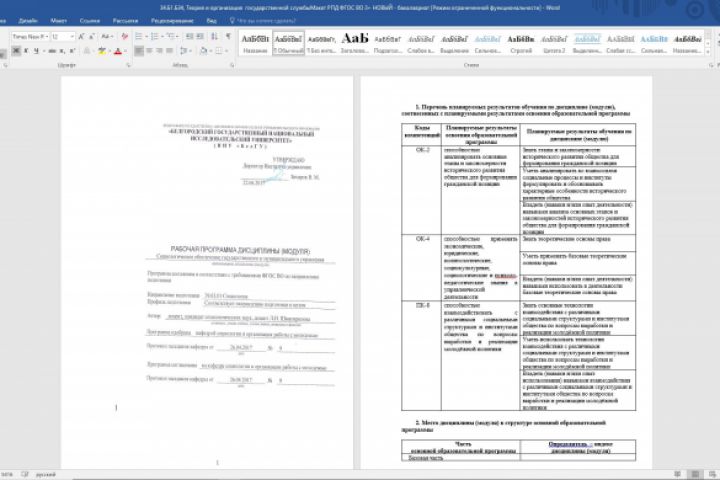Click the ОК-4 cell in the competencies table
This screenshot has height=480, width=720.
(x=422, y=268)
